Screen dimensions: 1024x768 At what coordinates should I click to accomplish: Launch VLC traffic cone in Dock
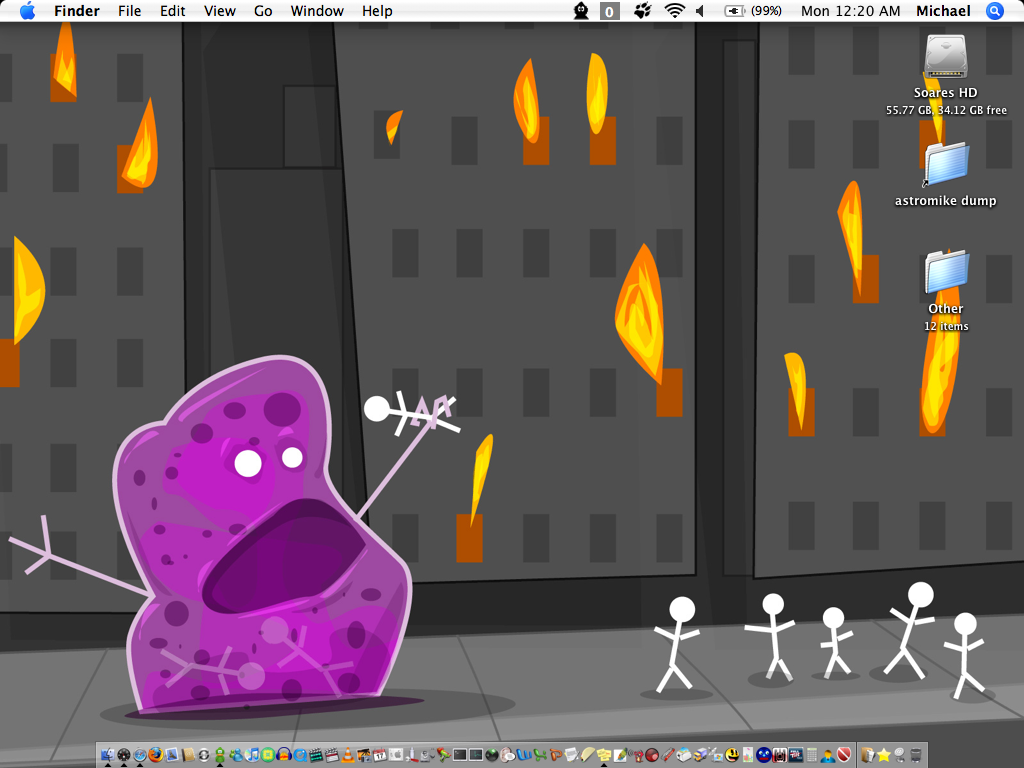click(x=348, y=755)
